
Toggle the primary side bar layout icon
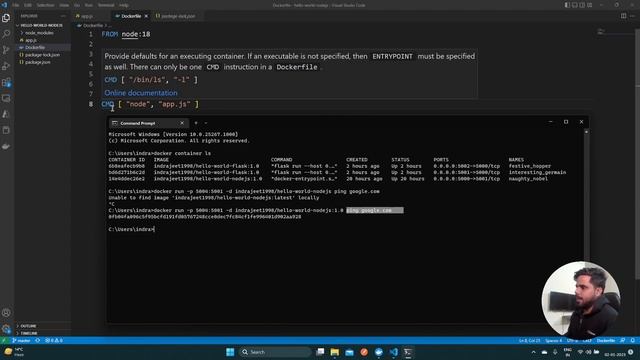567,5
